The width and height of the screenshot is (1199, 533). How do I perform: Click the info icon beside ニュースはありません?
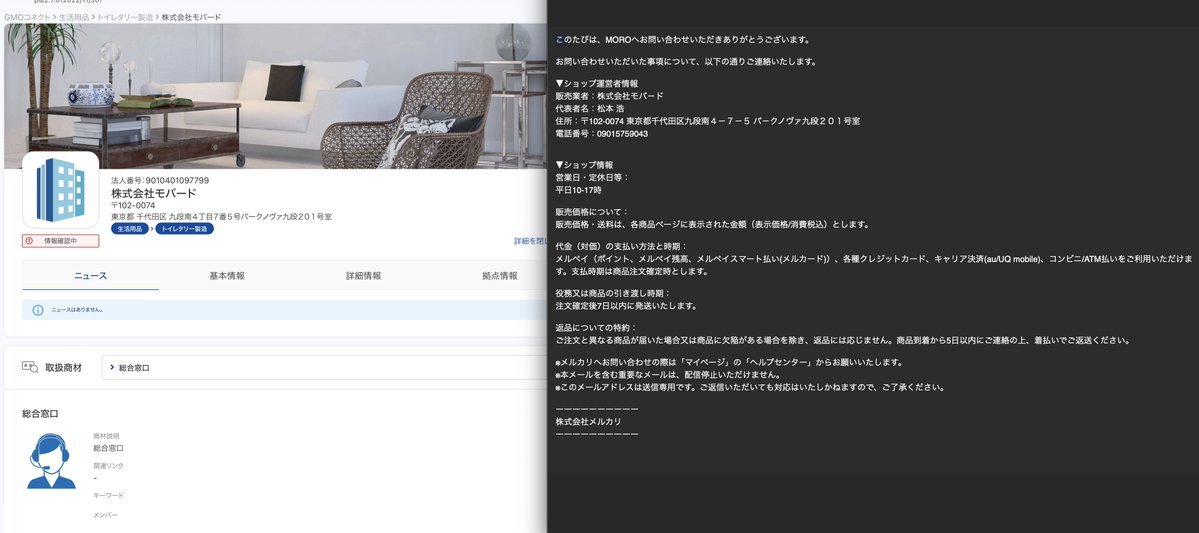tap(38, 310)
